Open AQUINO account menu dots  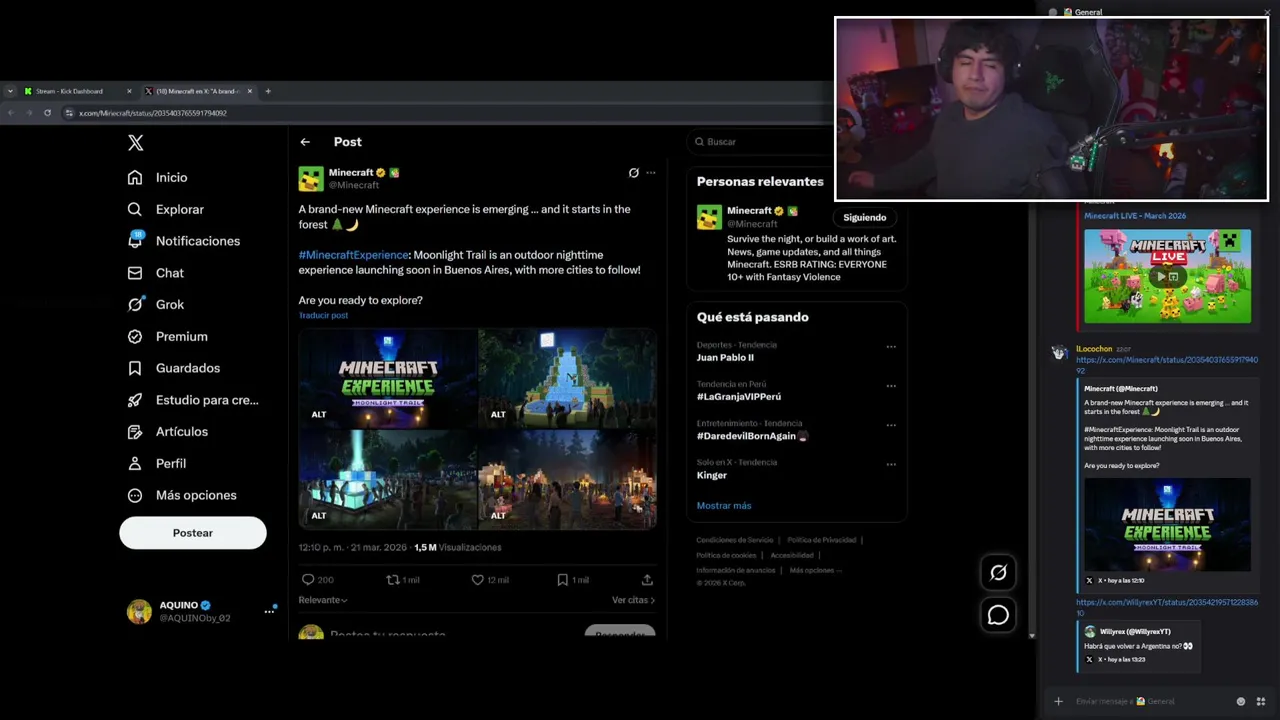click(269, 611)
